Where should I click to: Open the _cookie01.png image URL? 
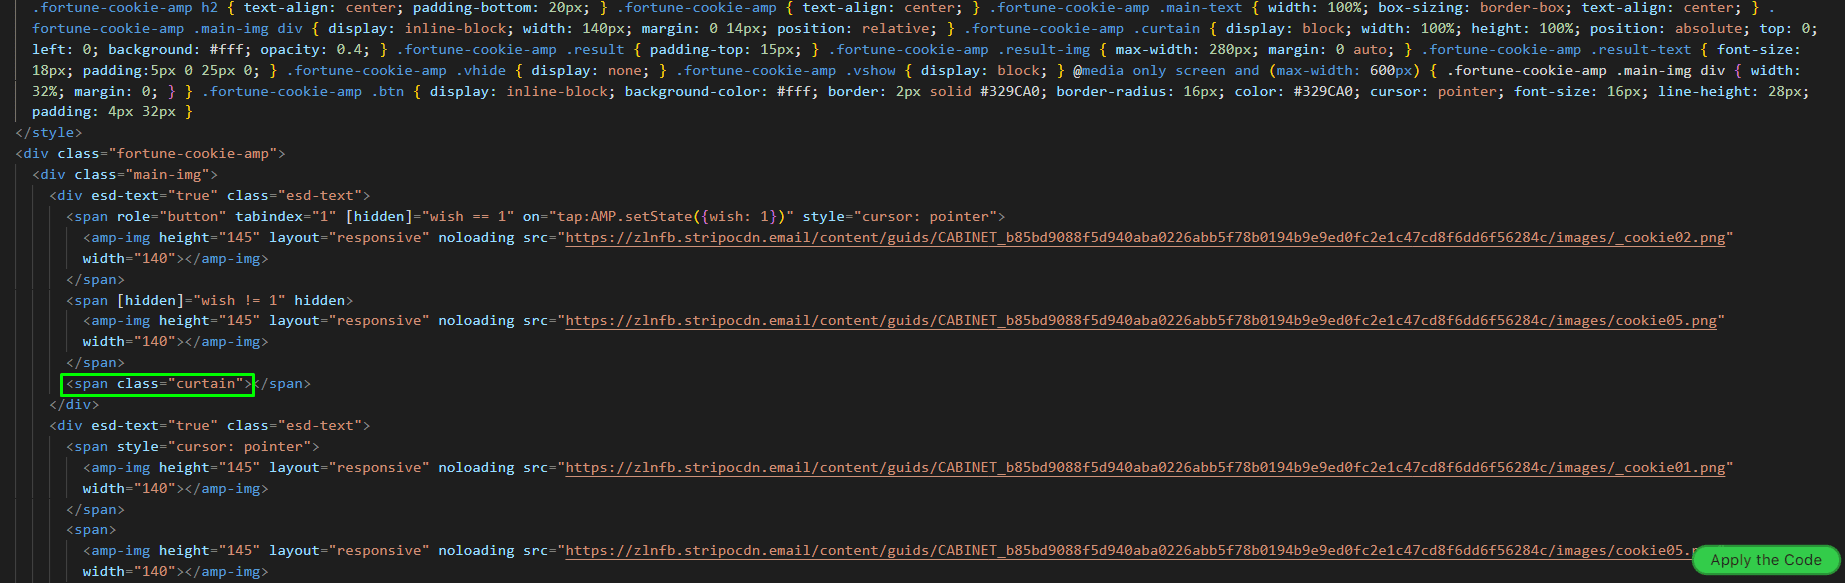(x=1145, y=468)
